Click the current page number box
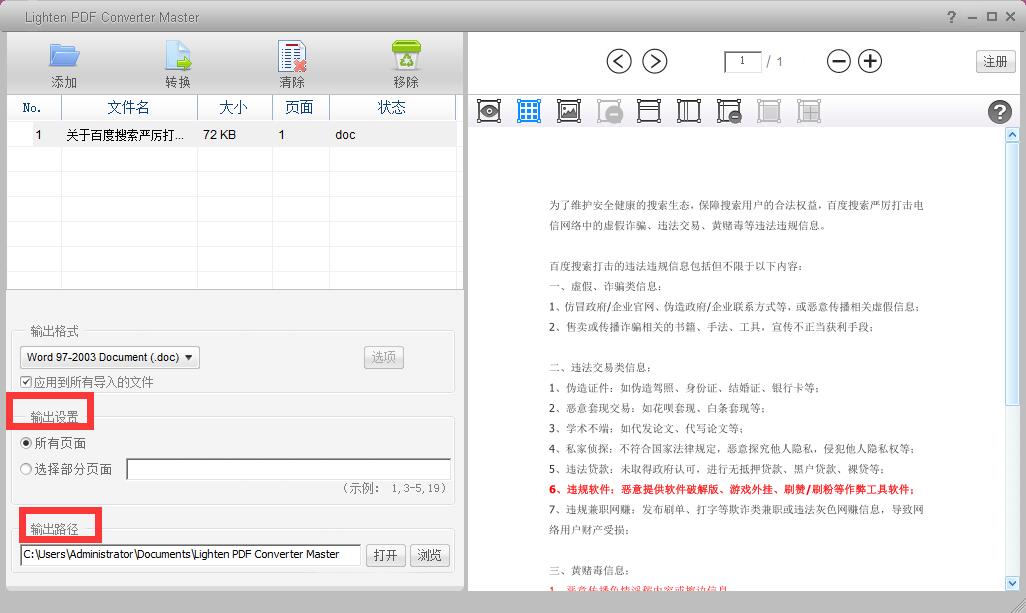This screenshot has height=613, width=1026. [x=743, y=61]
